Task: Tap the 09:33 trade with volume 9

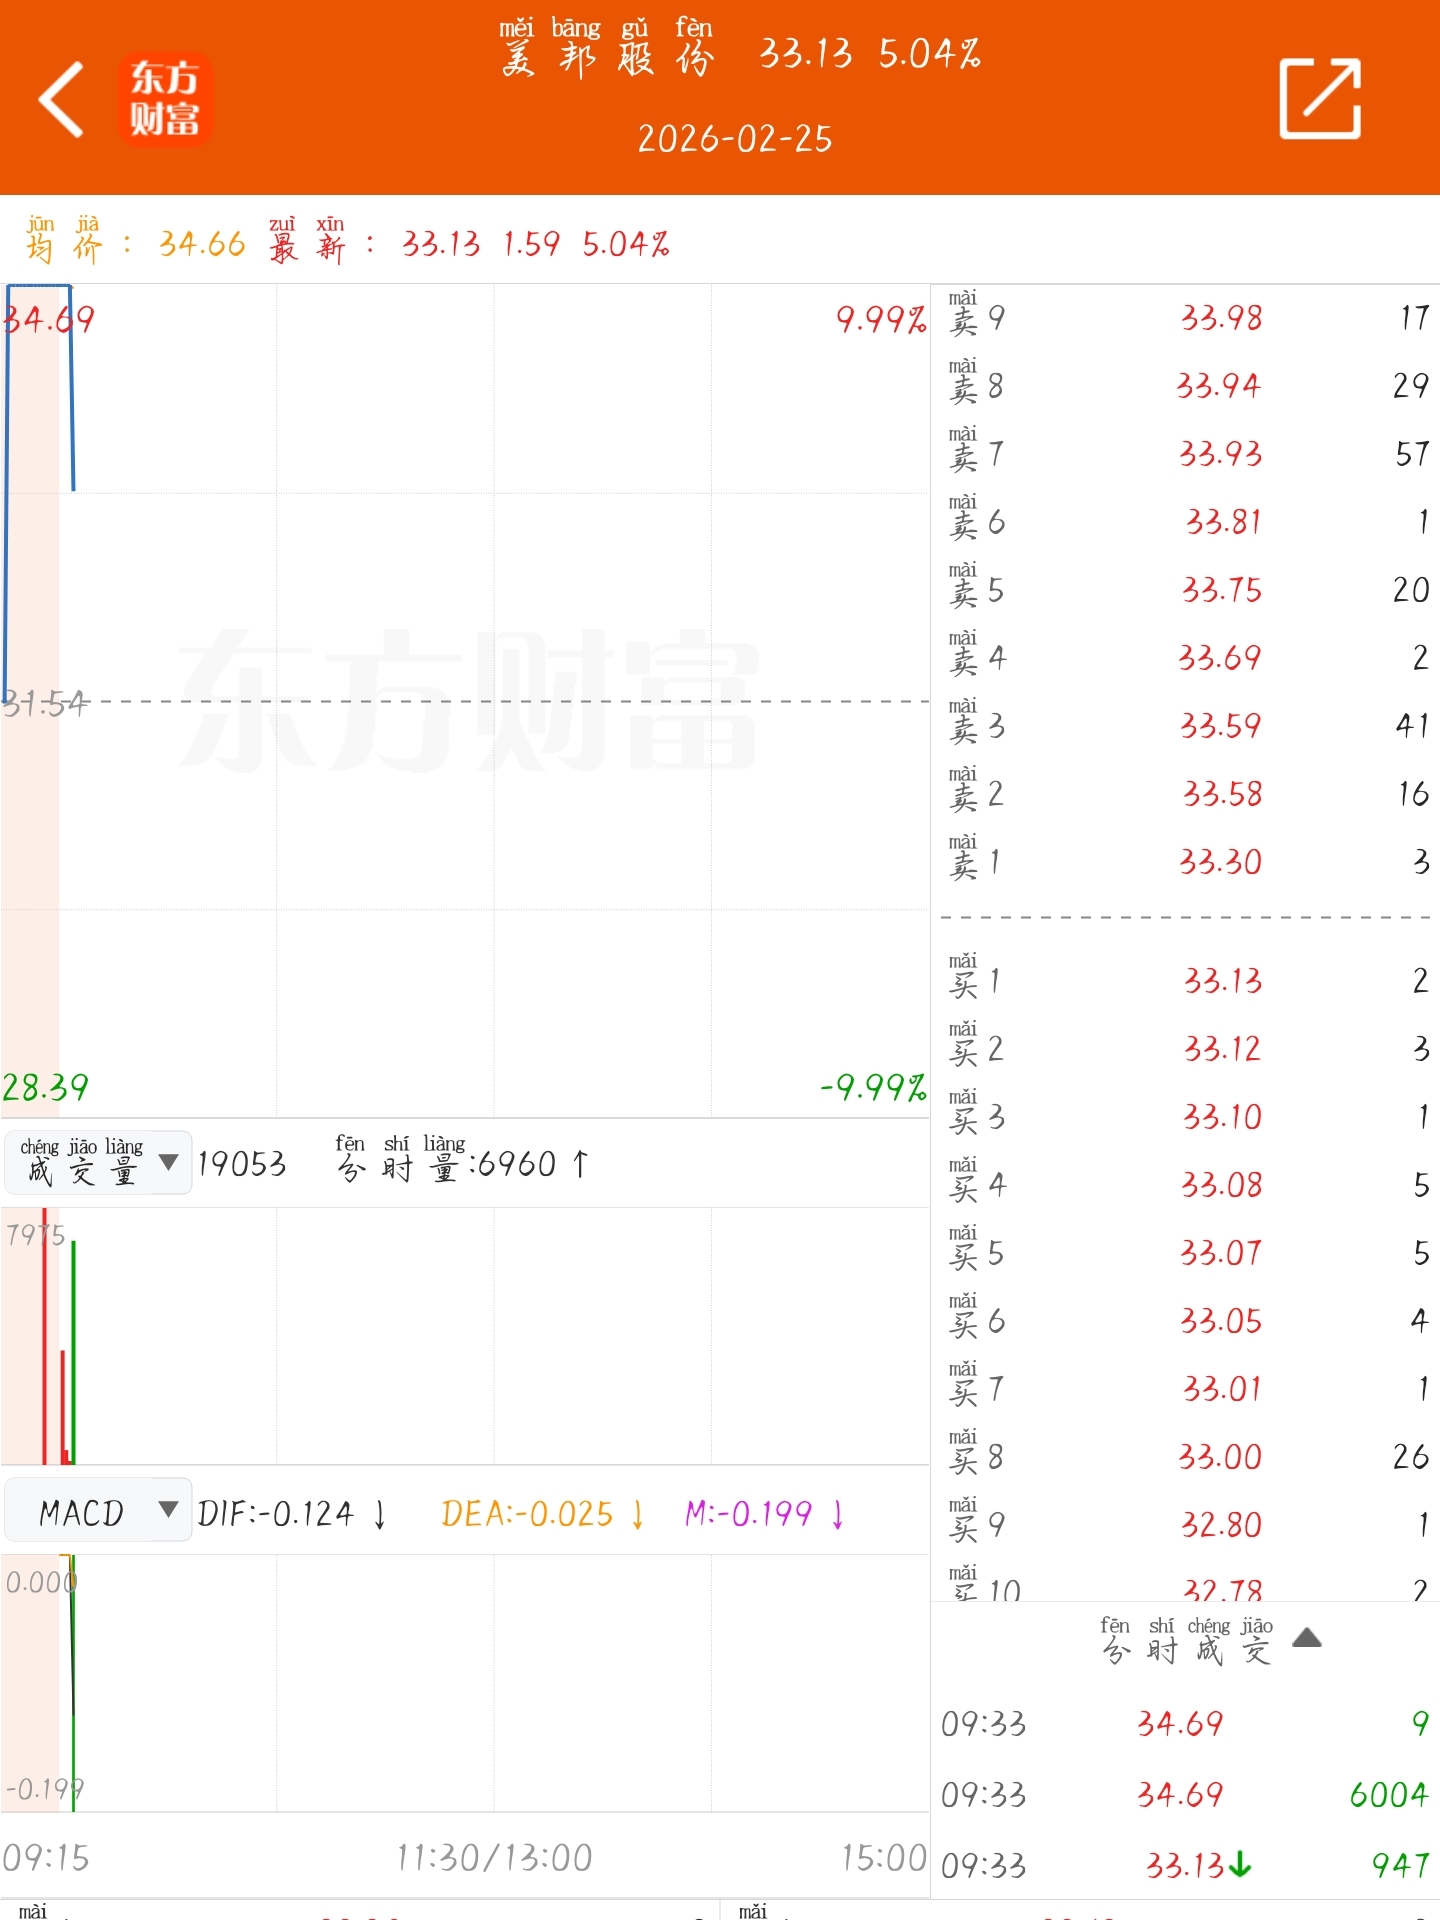Action: [x=1186, y=1723]
